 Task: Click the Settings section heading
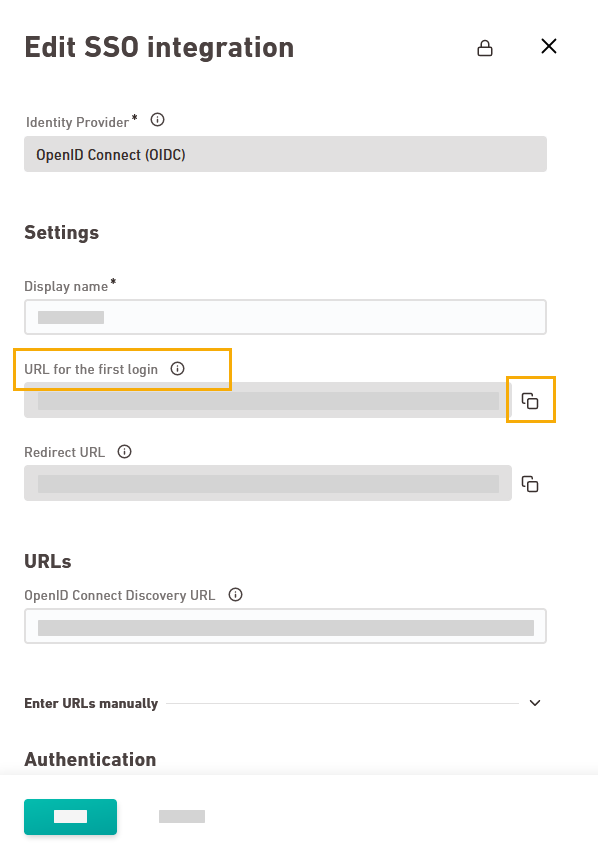click(62, 233)
